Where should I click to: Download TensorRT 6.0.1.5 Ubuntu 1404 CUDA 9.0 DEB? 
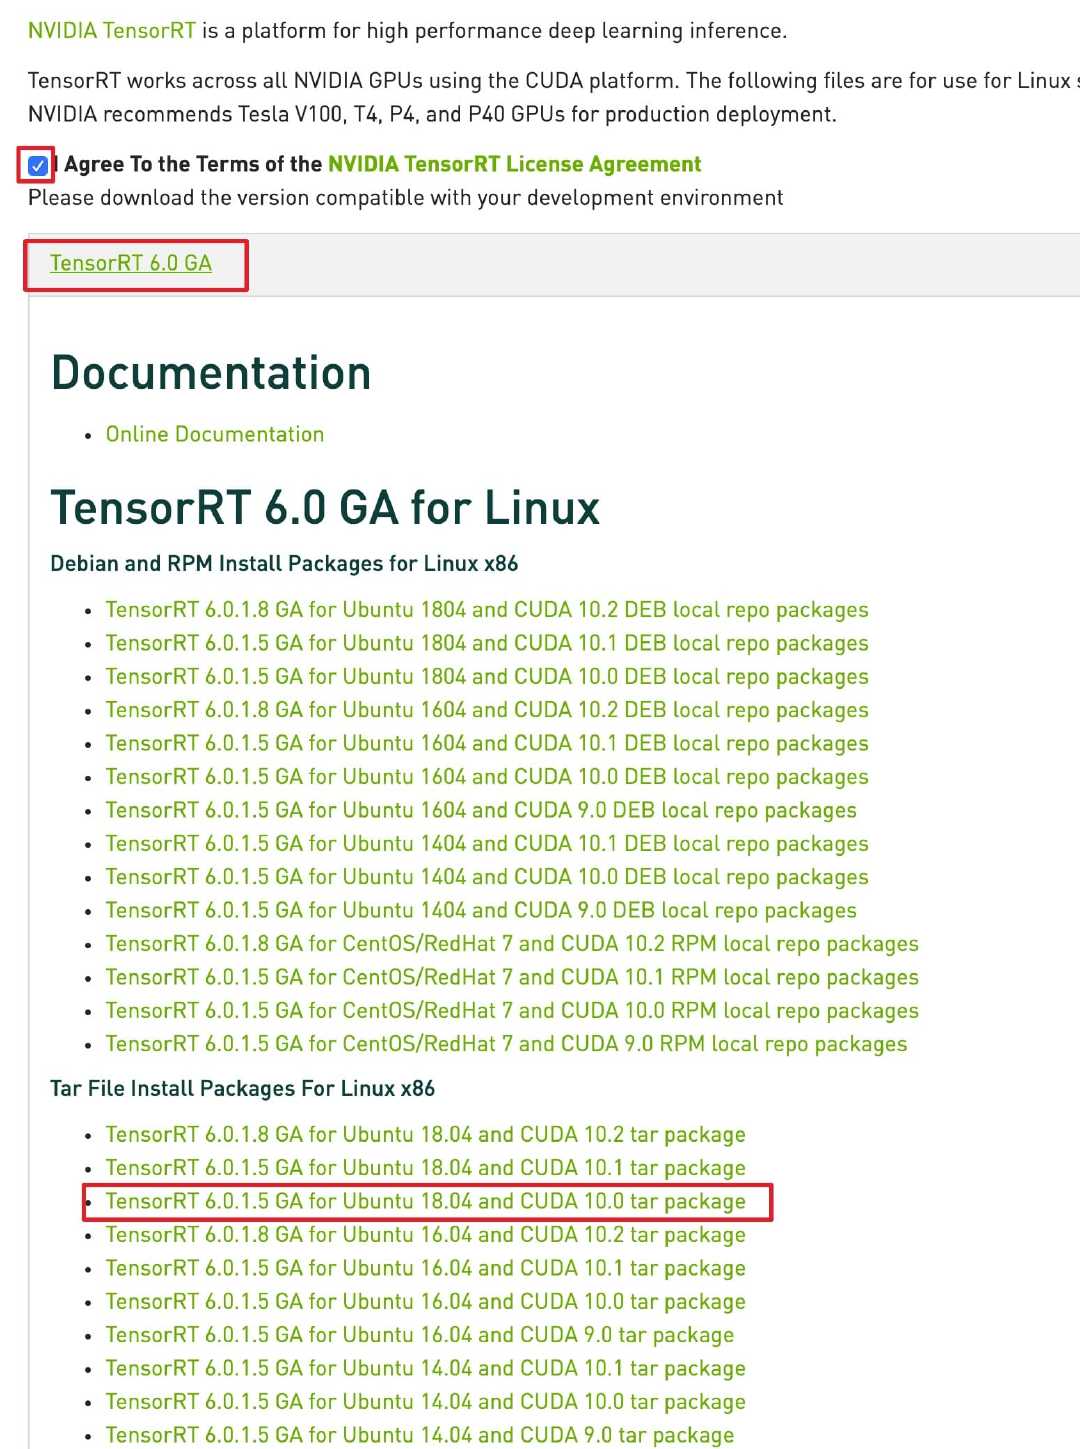coord(481,911)
